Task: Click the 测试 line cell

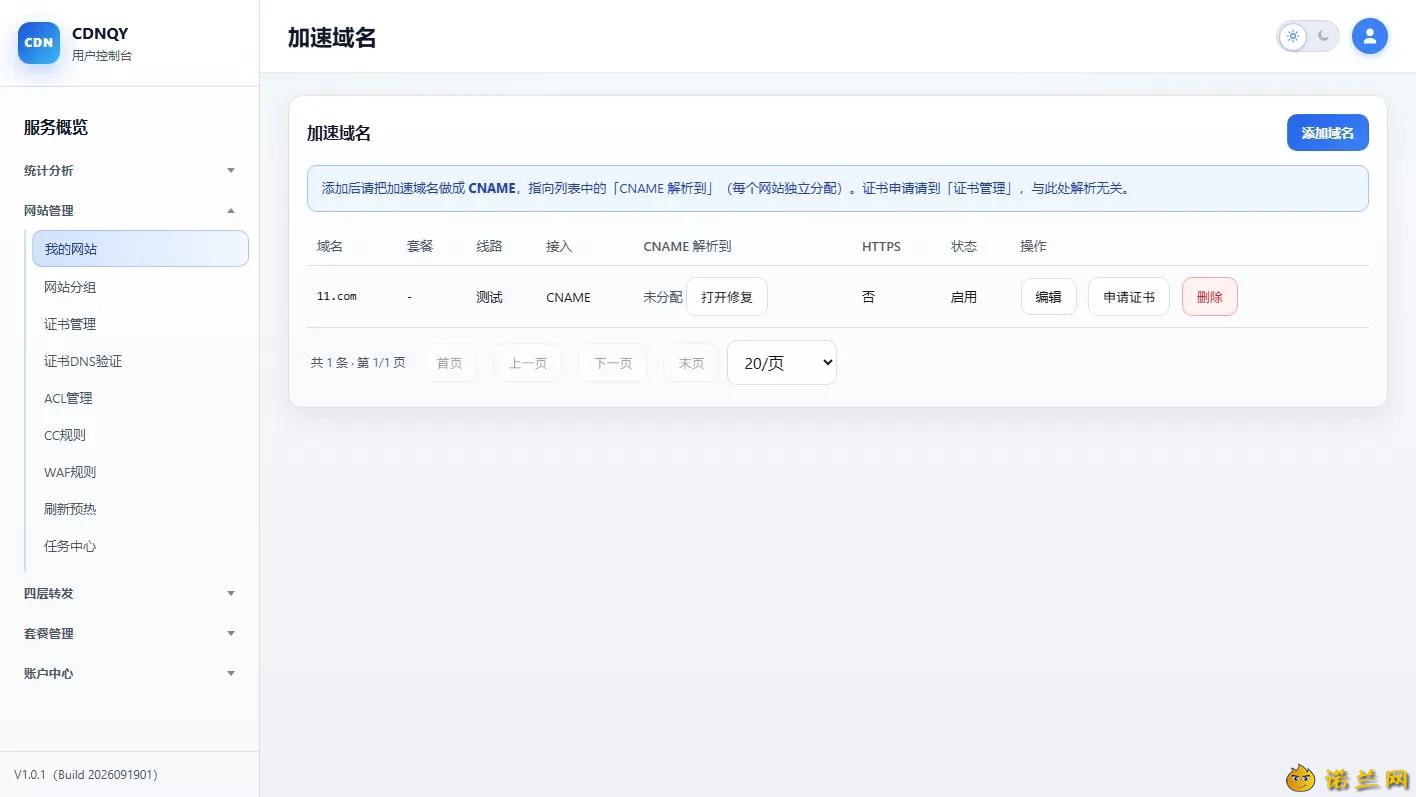Action: click(489, 297)
